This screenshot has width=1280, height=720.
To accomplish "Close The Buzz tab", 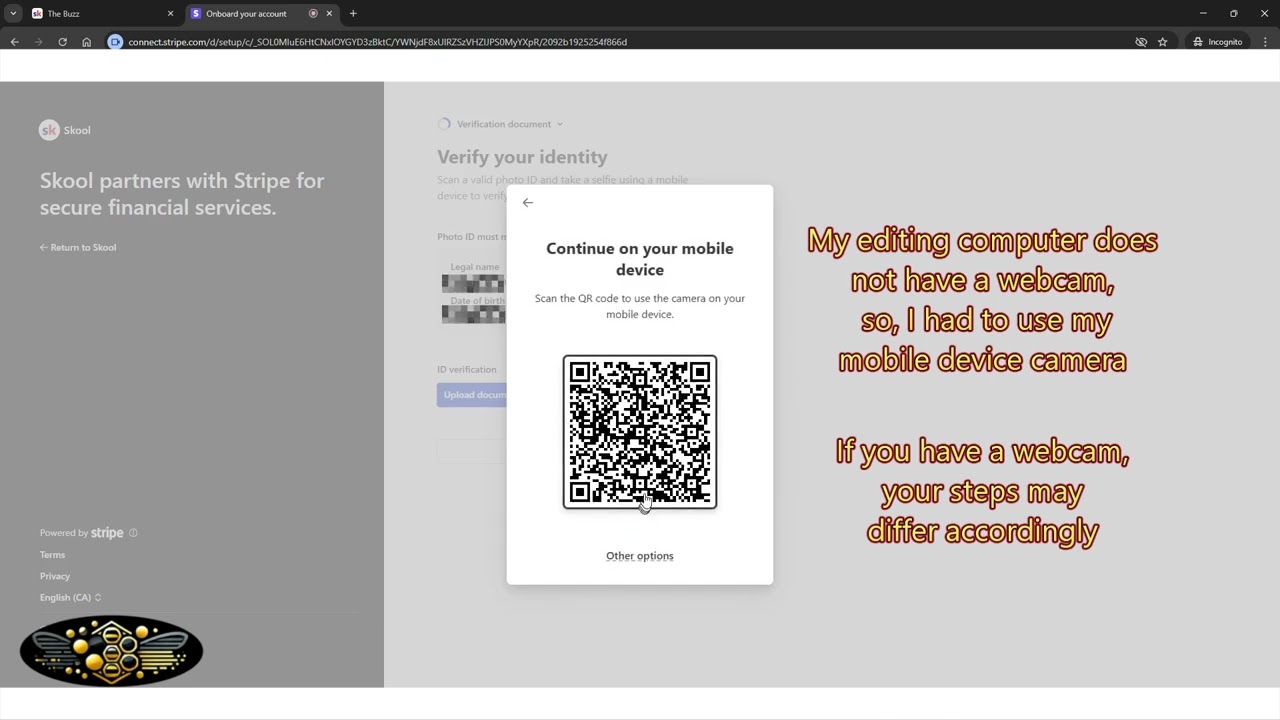I will click(170, 14).
